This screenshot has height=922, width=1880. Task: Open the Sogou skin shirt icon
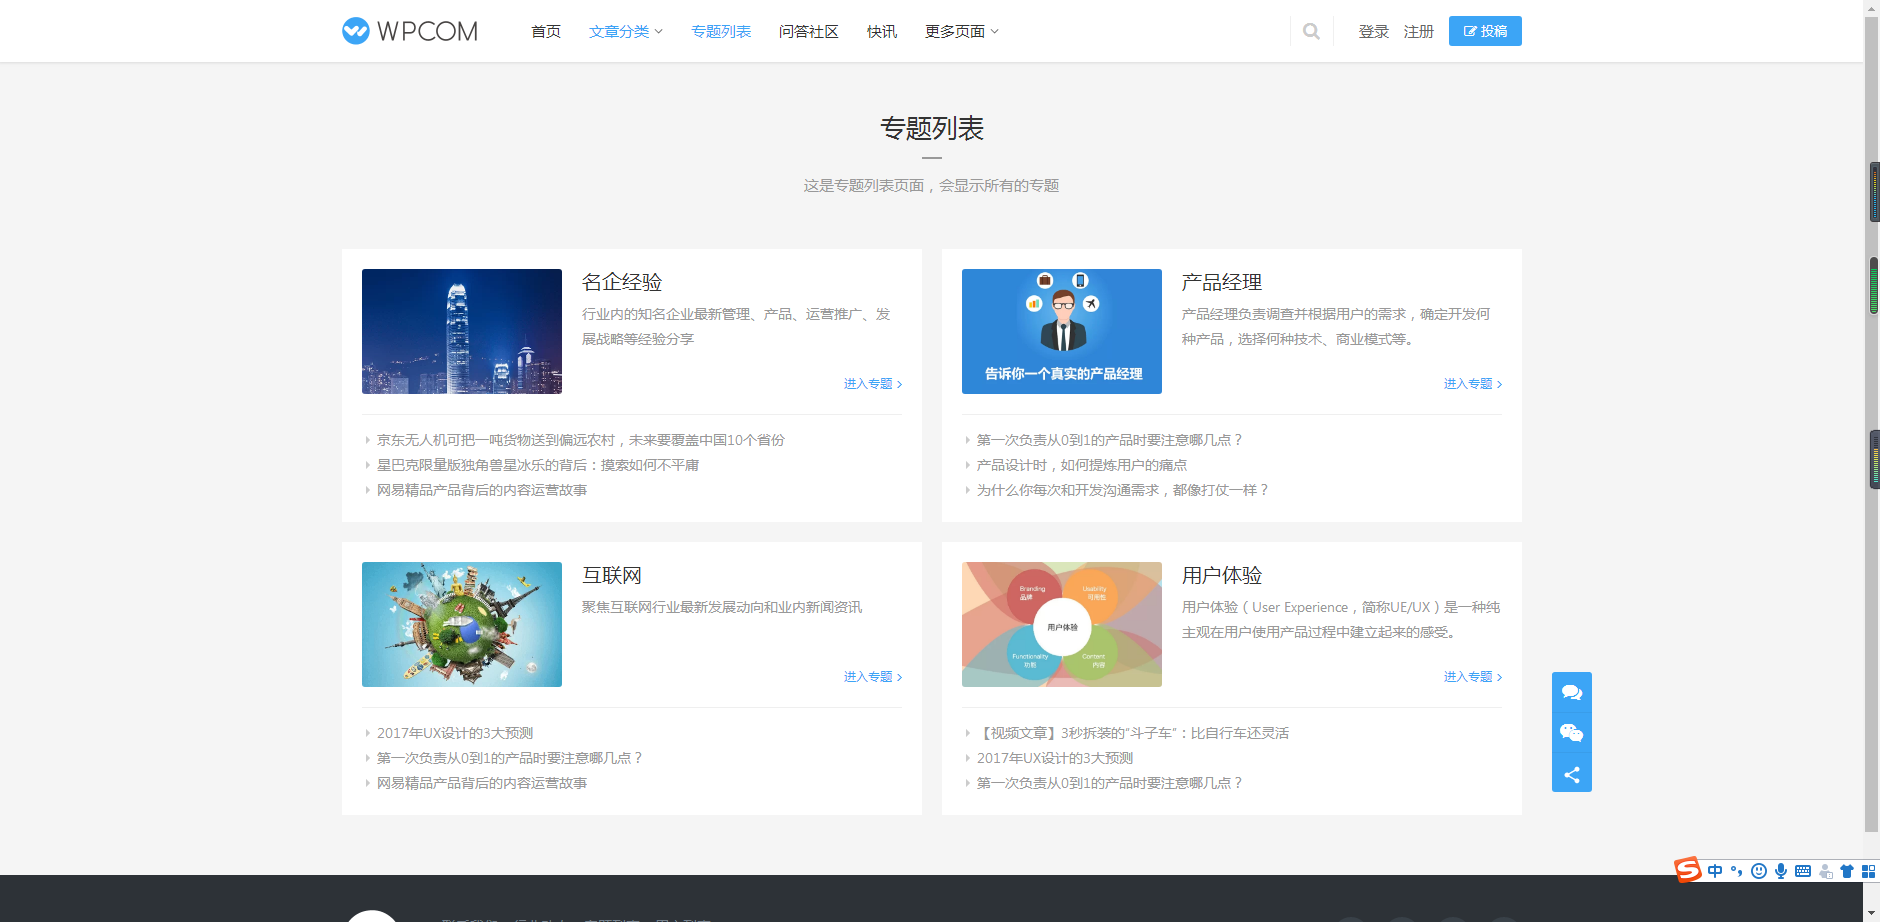[1847, 871]
